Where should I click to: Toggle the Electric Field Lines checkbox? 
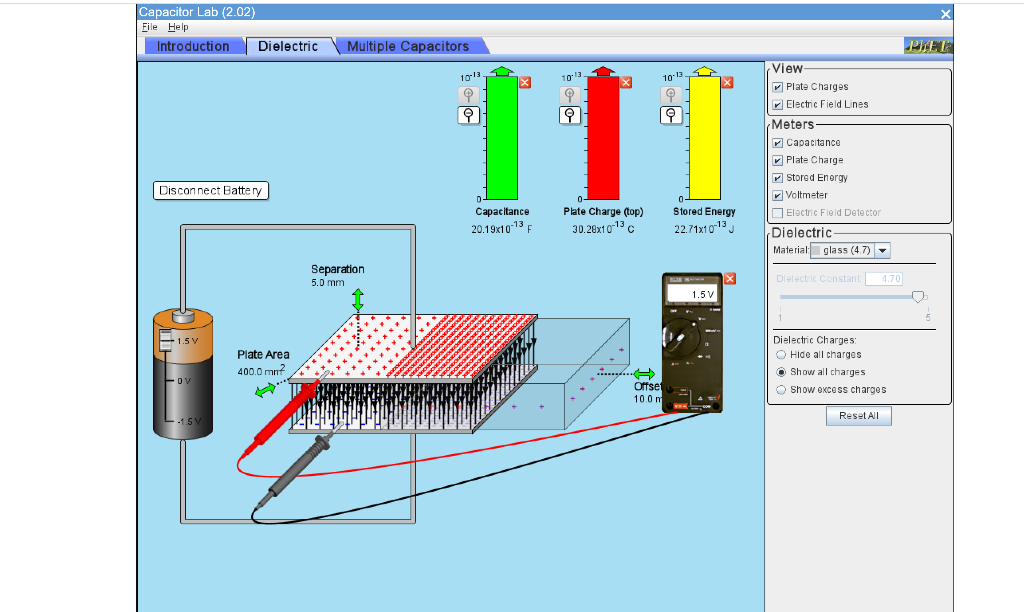tap(776, 104)
